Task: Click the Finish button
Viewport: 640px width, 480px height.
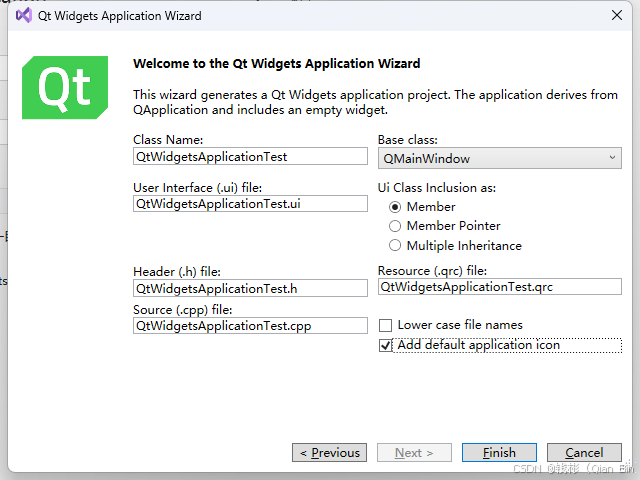Action: tap(499, 453)
